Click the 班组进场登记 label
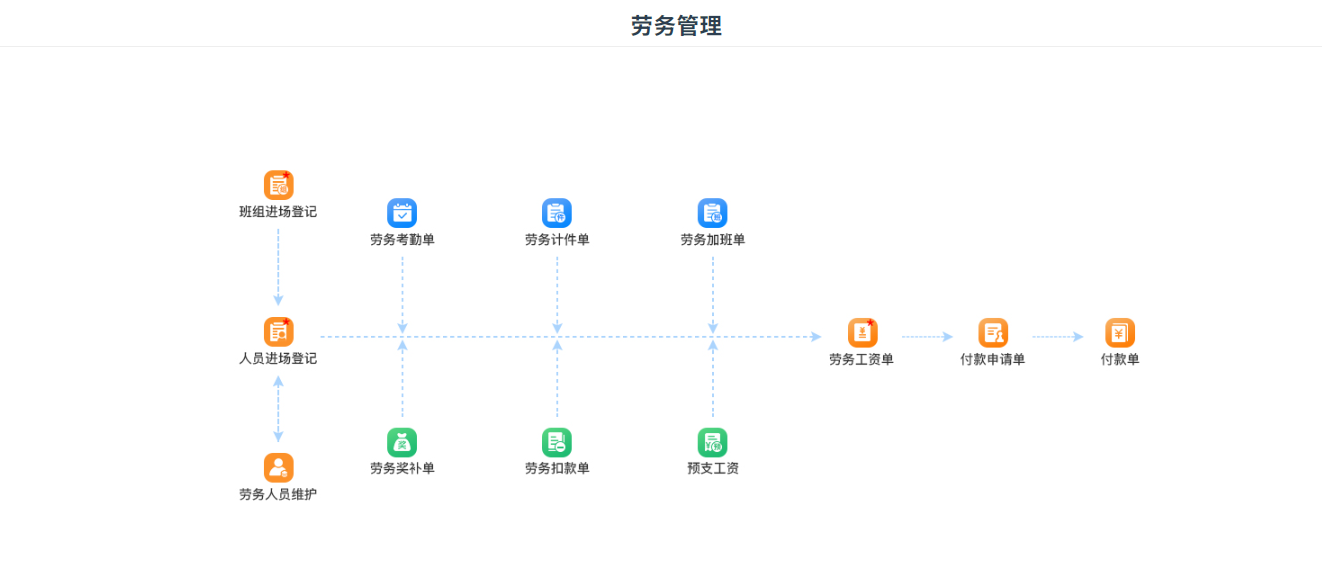This screenshot has width=1322, height=562. (278, 212)
